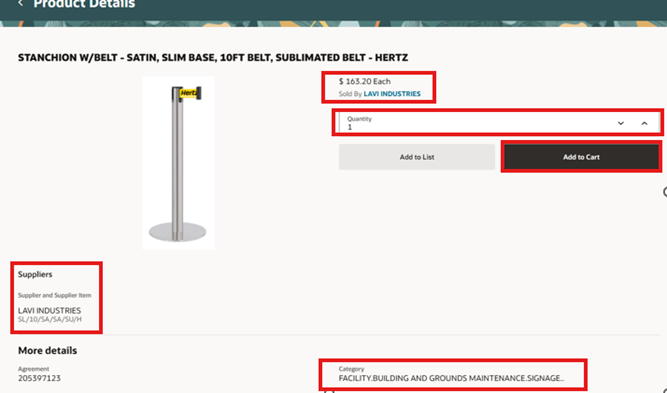This screenshot has height=393, width=667.
Task: Focus the Quantity input field
Action: tap(476, 123)
